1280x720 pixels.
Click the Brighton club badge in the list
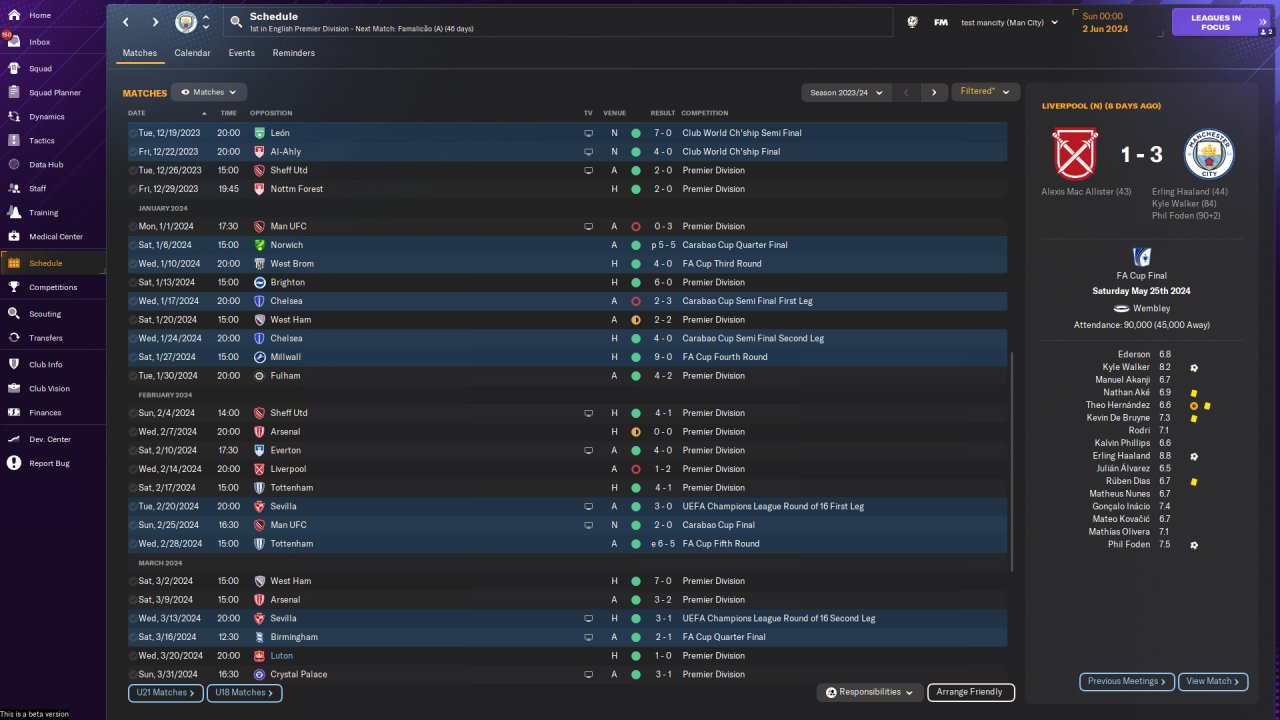[259, 282]
